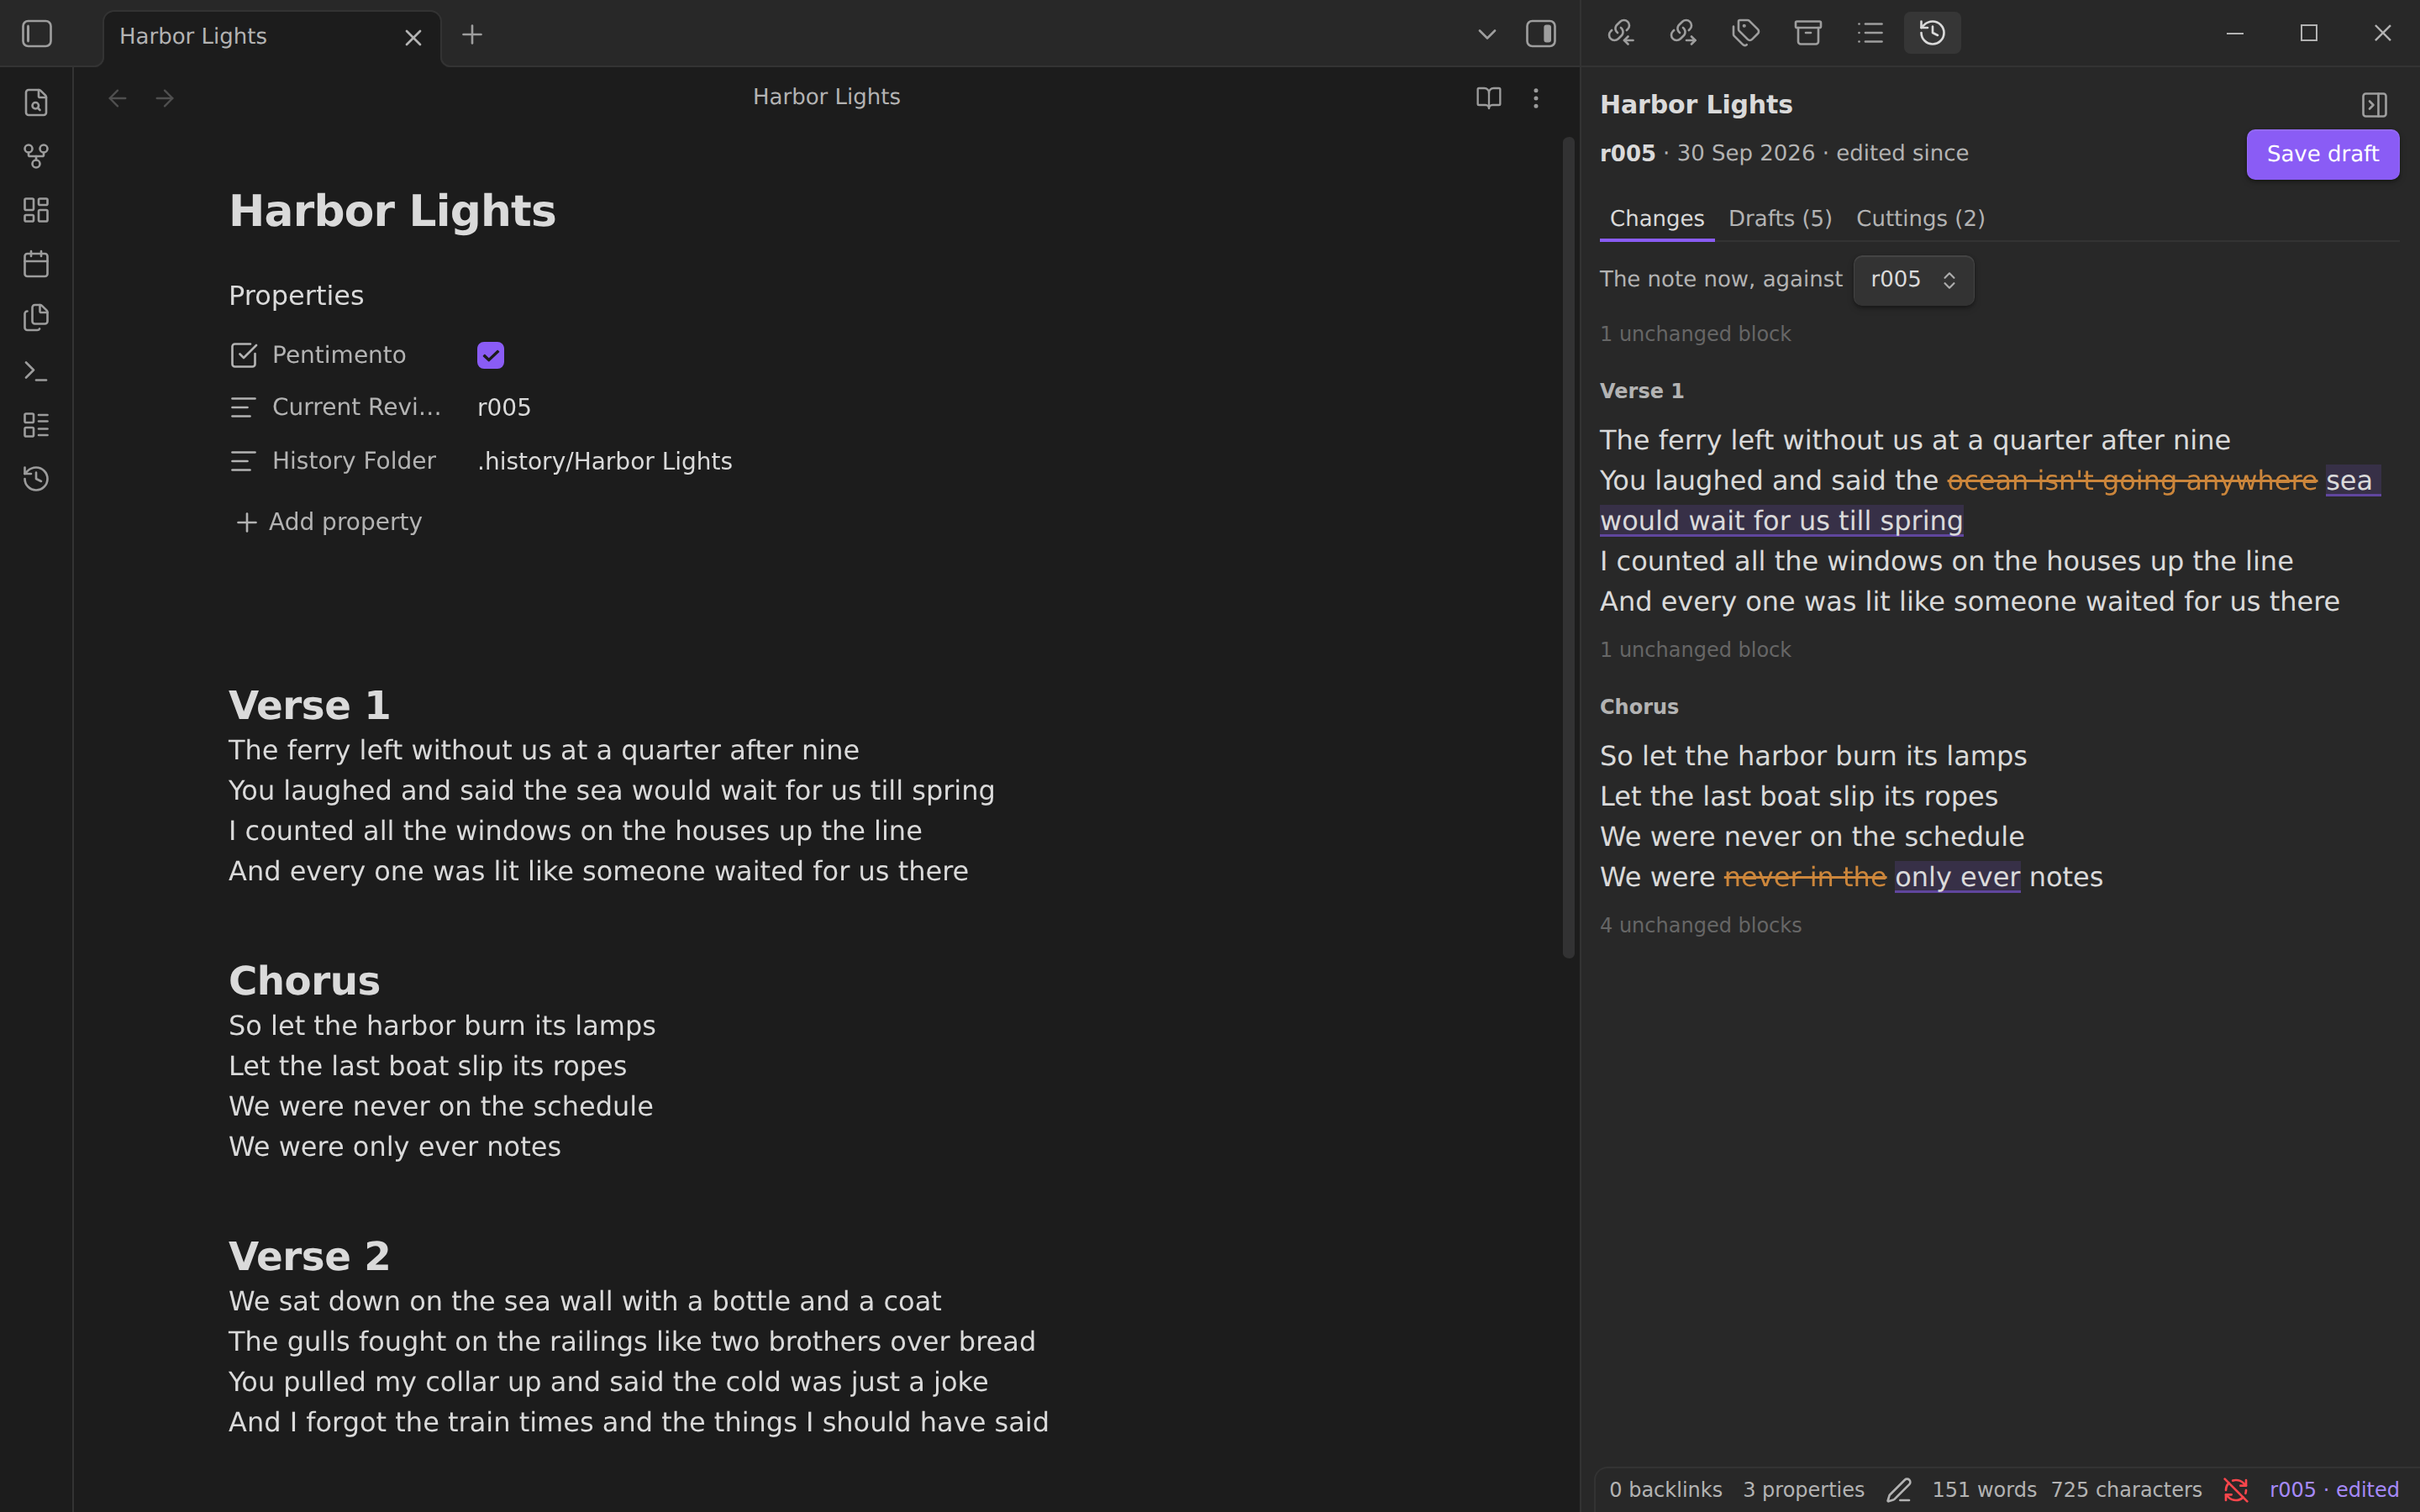Click the editor vertical scrollbar
This screenshot has width=2420, height=1512.
[x=1568, y=548]
